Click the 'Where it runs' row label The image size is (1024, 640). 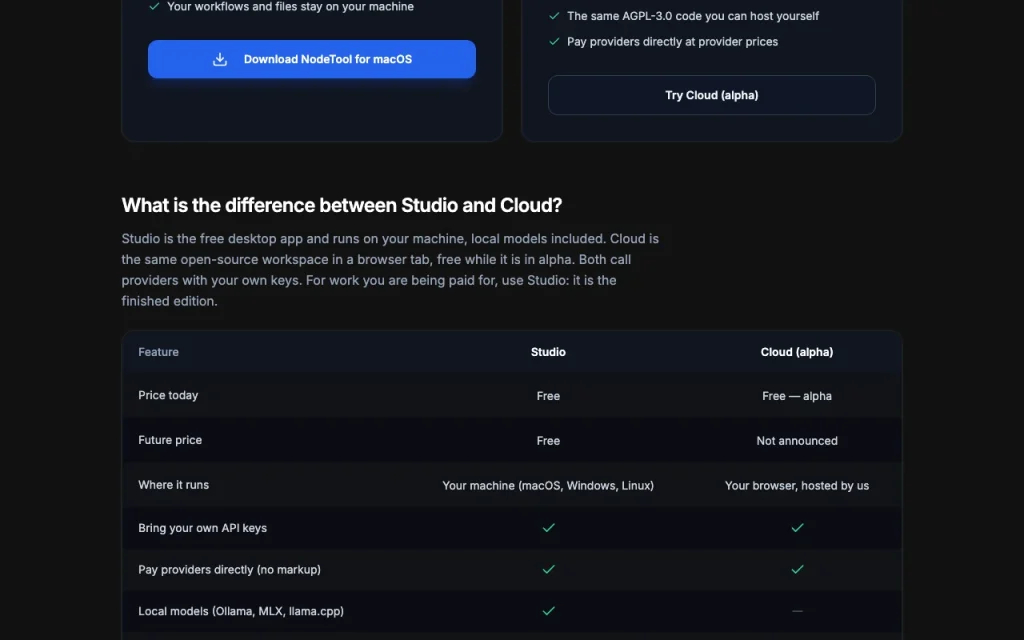[x=173, y=485]
